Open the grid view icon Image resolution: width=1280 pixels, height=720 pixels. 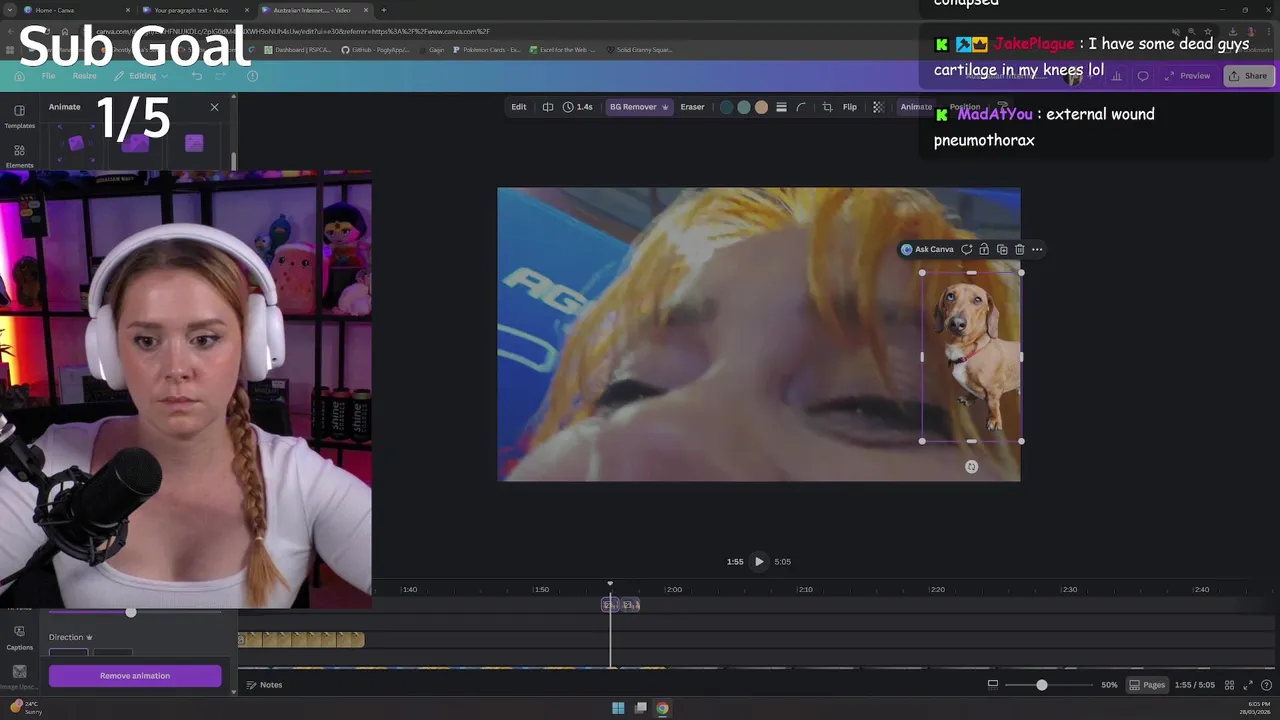pos(1229,685)
